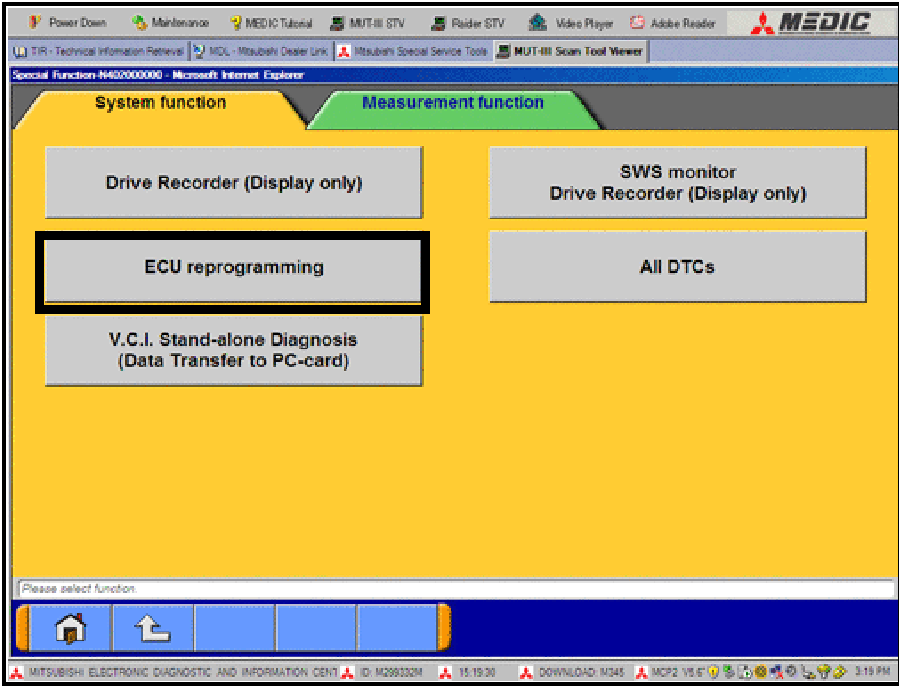Click the ECU reprogramming button
901x689 pixels.
[x=233, y=268]
